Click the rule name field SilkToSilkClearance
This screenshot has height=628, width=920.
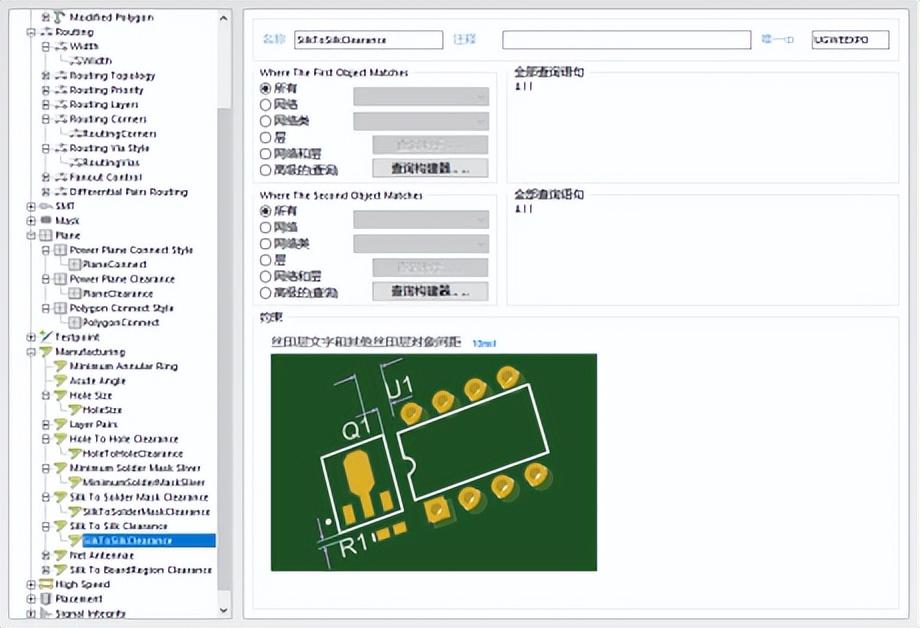[x=367, y=40]
